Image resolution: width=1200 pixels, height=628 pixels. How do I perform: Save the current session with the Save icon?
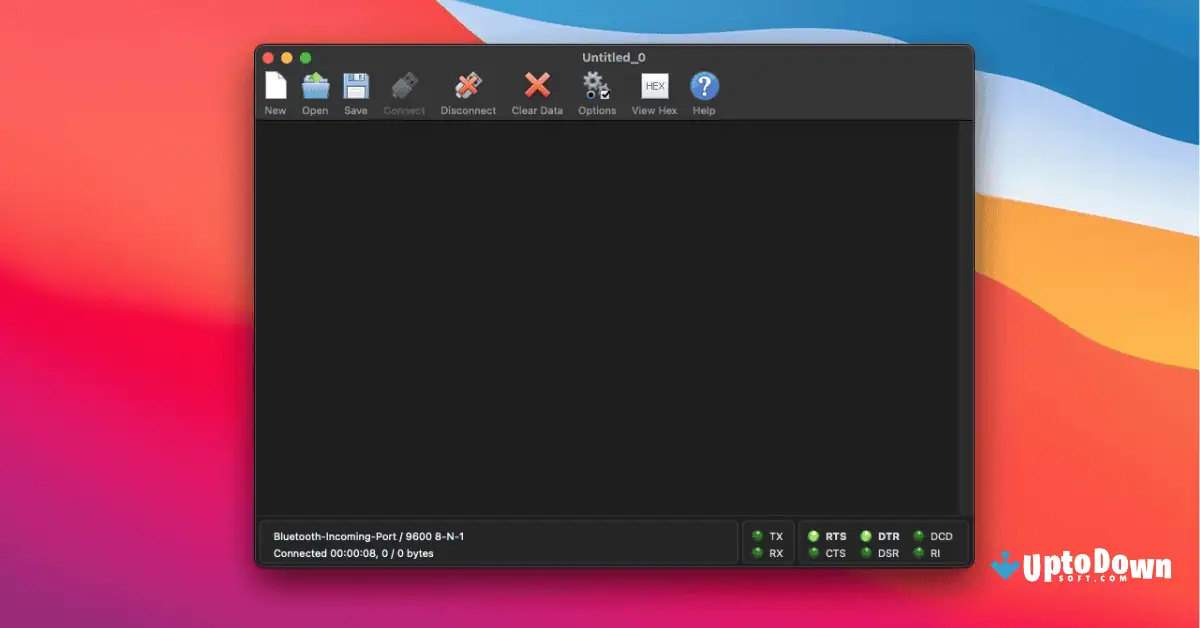point(355,90)
